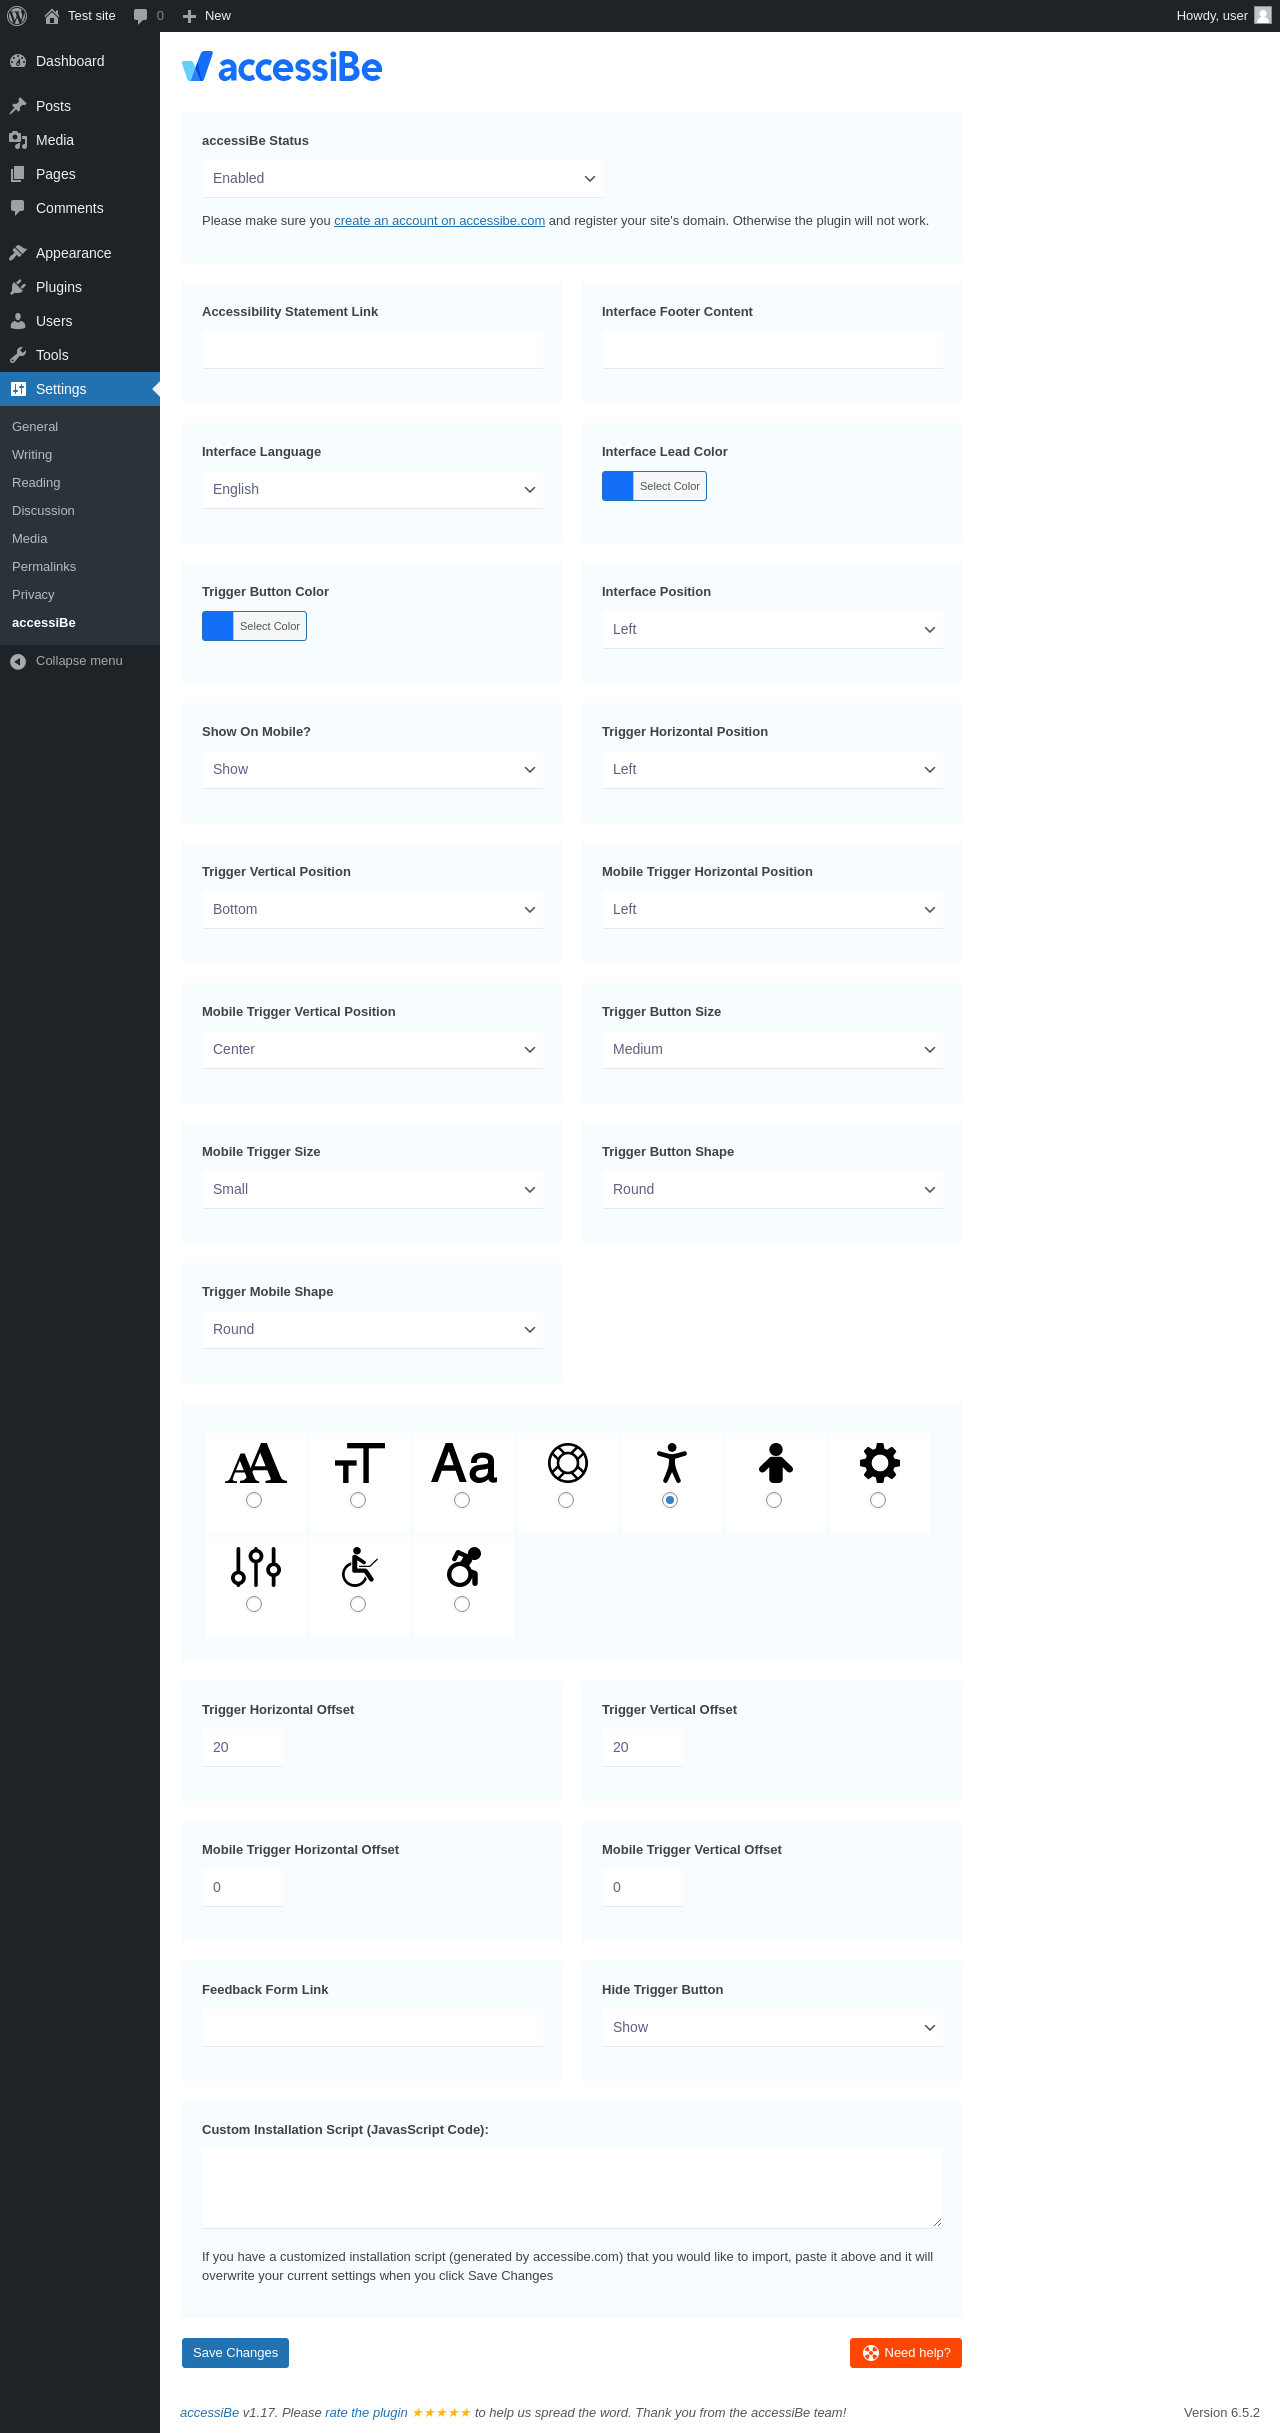The width and height of the screenshot is (1280, 2433).
Task: Click the gear cog trigger icon
Action: point(880,1463)
